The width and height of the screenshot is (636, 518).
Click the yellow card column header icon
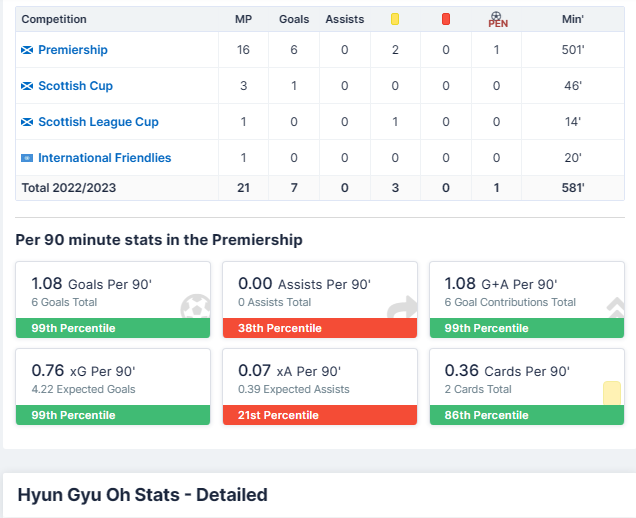pyautogui.click(x=395, y=19)
